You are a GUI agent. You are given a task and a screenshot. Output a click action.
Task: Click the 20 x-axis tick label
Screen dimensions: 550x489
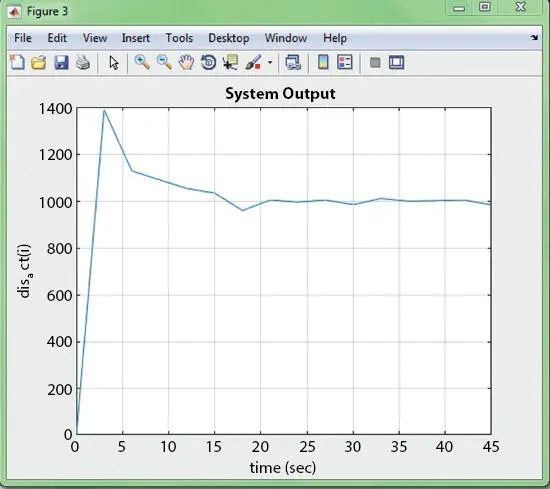[260, 447]
